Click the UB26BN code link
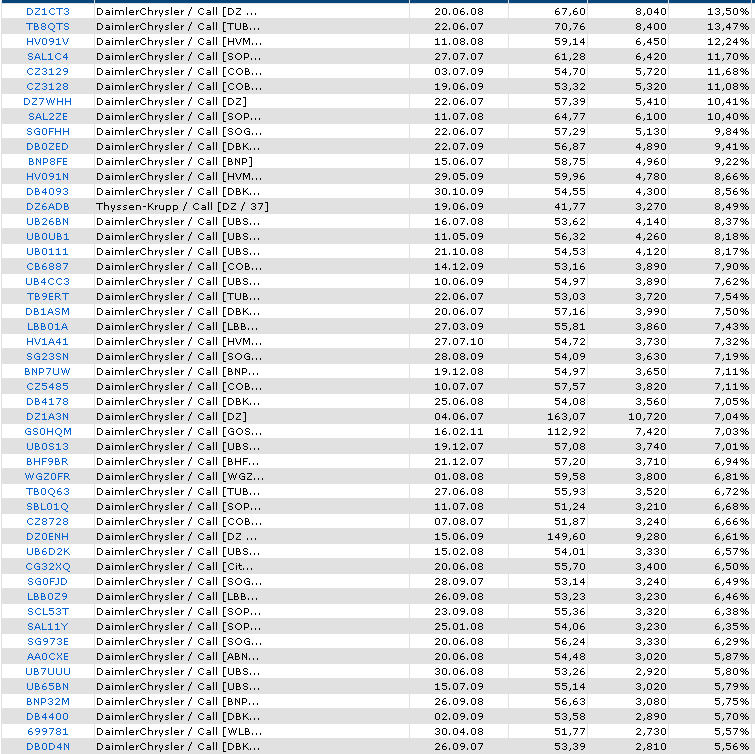Viewport: 755px width, 754px height. point(48,221)
